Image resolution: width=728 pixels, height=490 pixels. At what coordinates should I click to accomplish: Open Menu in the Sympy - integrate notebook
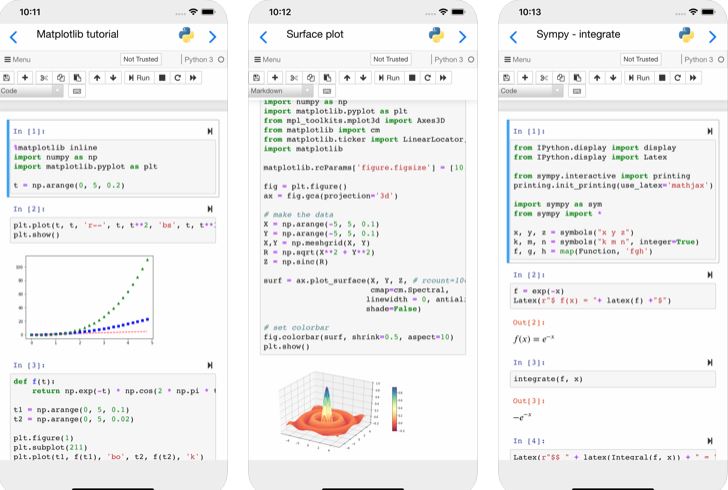coord(517,59)
